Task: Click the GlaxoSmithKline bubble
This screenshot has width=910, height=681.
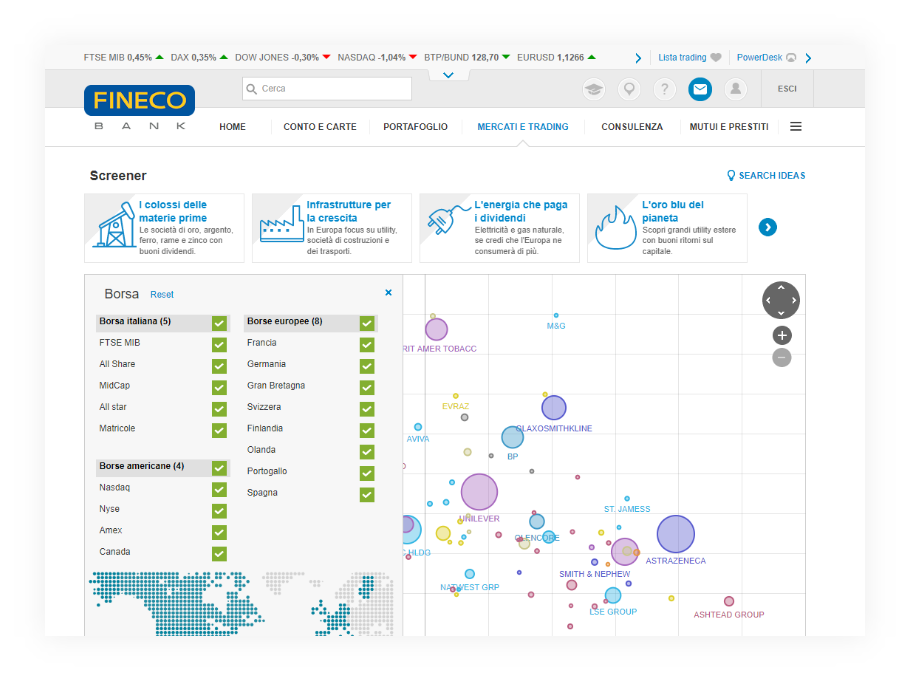Action: [x=554, y=408]
